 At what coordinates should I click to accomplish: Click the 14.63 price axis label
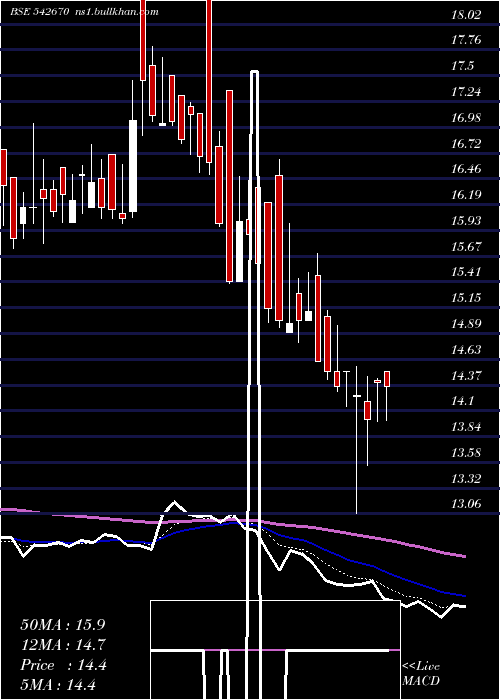(466, 350)
